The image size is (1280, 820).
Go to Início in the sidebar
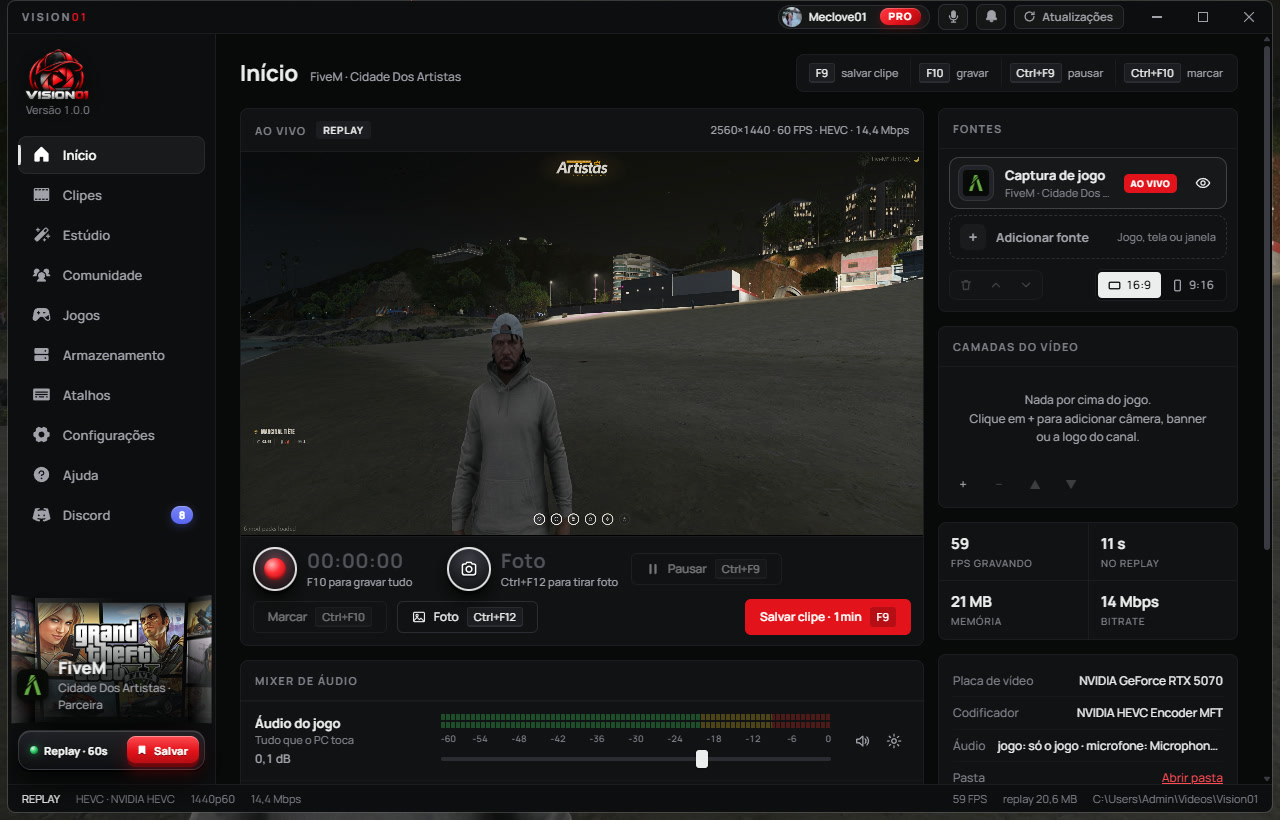click(111, 155)
